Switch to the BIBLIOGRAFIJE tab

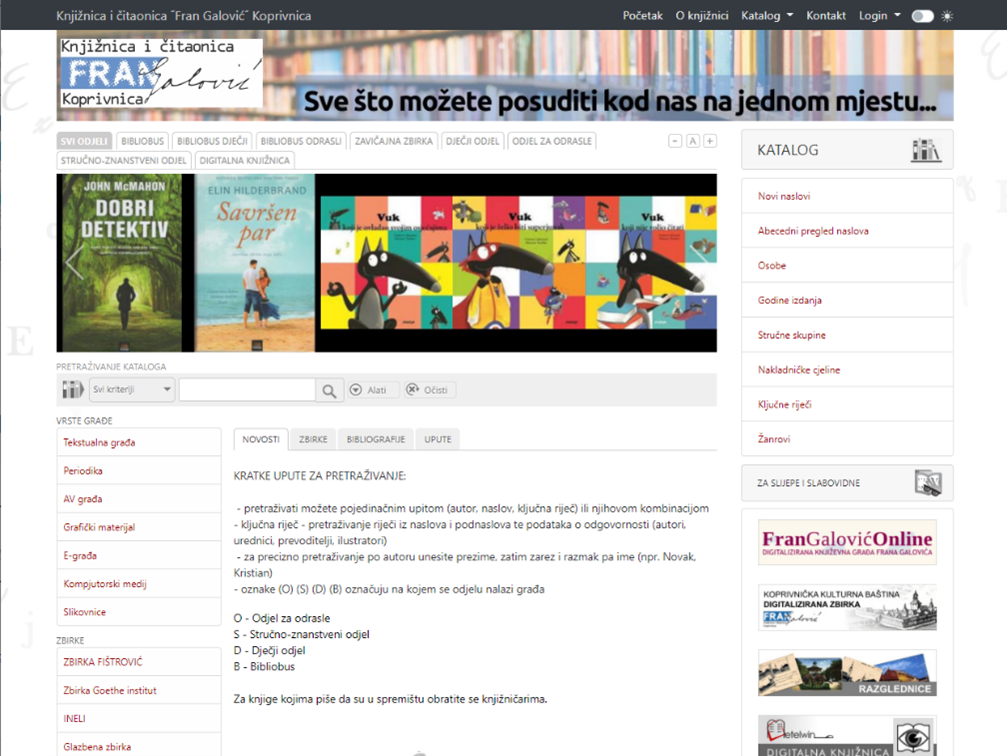coord(376,439)
